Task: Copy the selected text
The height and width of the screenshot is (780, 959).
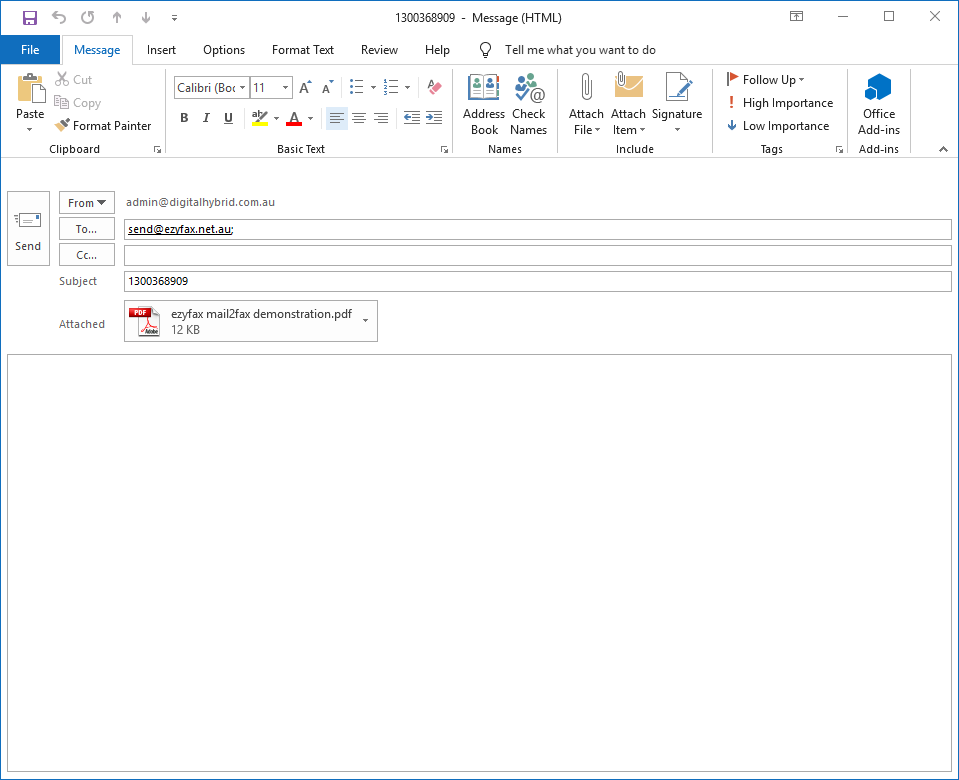Action: [x=78, y=103]
